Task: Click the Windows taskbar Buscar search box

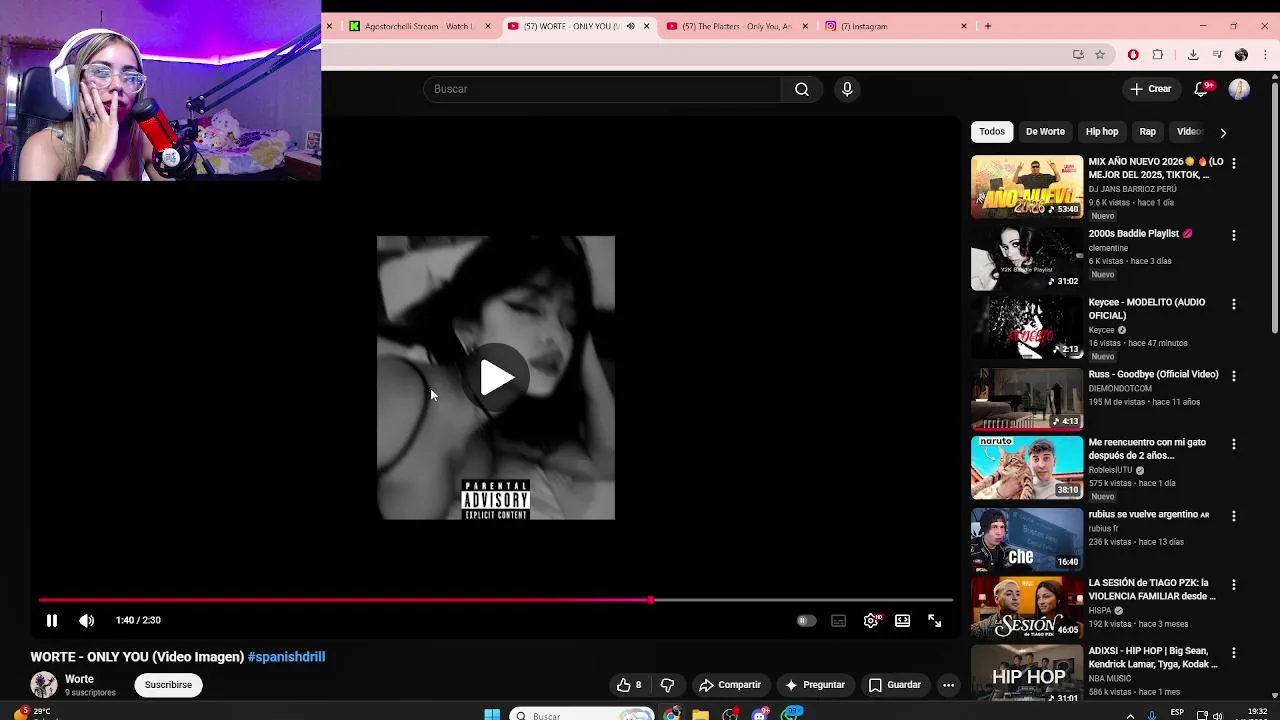Action: 582,715
